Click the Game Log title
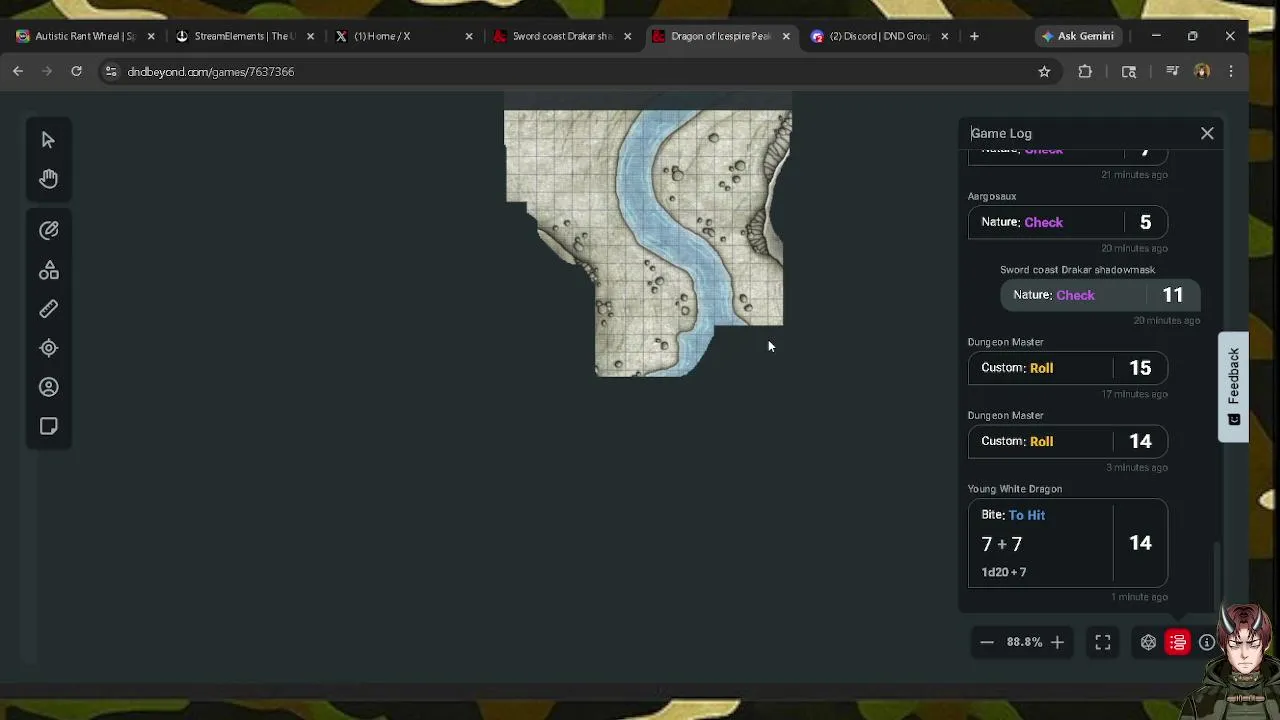This screenshot has width=1280, height=720. [x=1001, y=133]
